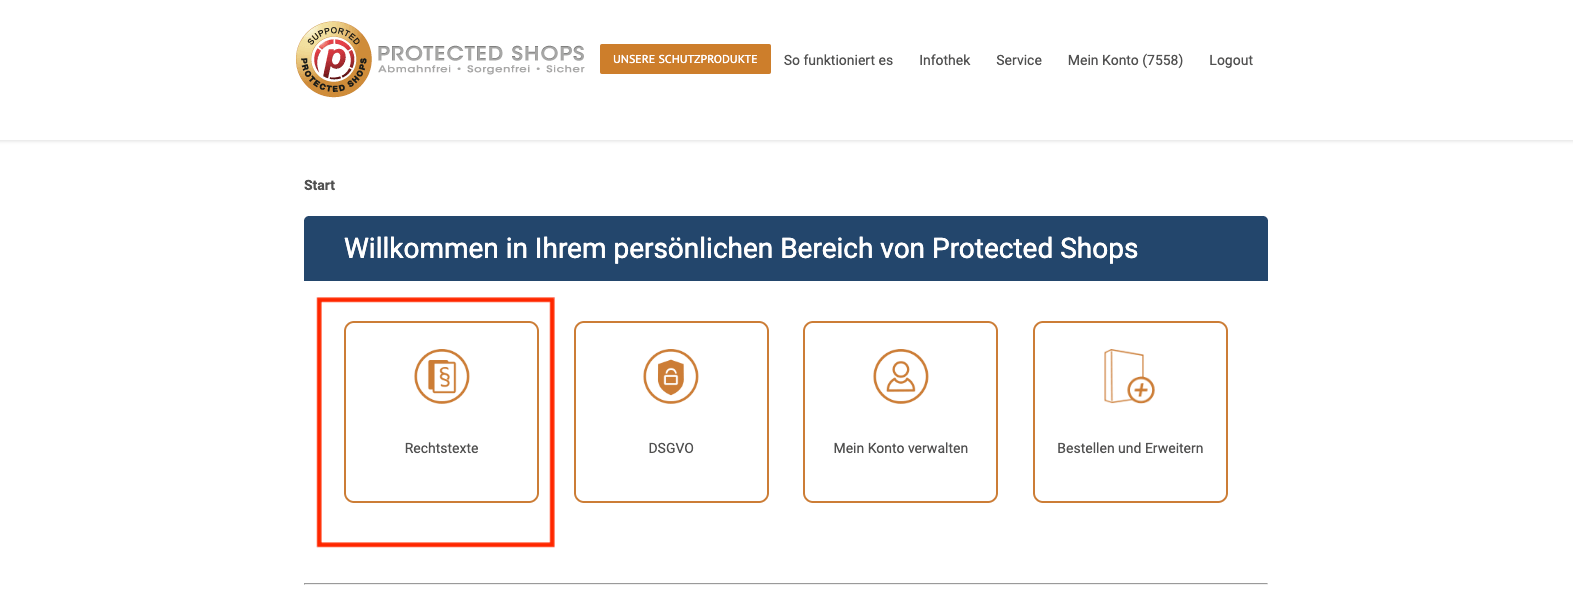Go to So funktioniert es in navigation
This screenshot has height=602, width=1573.
point(838,60)
